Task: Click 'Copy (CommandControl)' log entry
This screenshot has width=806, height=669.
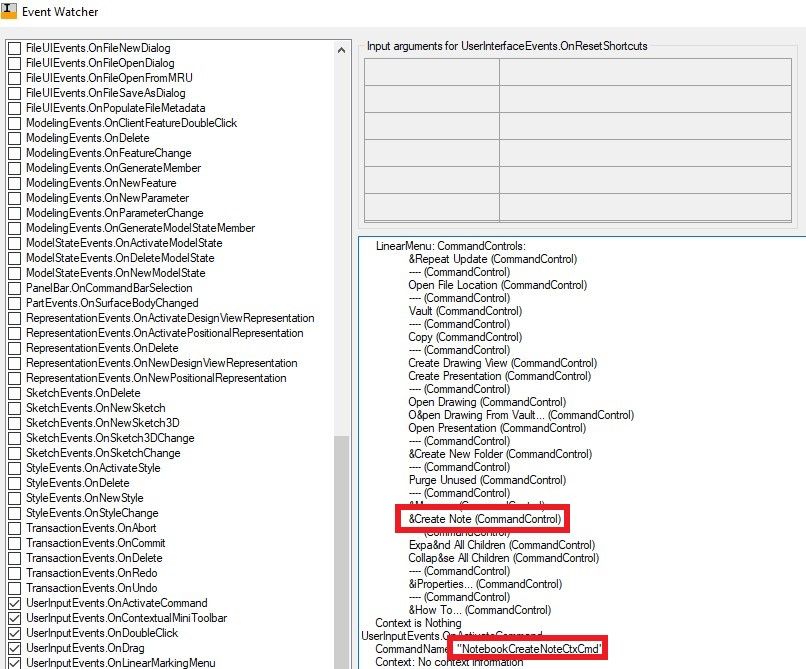Action: [465, 337]
